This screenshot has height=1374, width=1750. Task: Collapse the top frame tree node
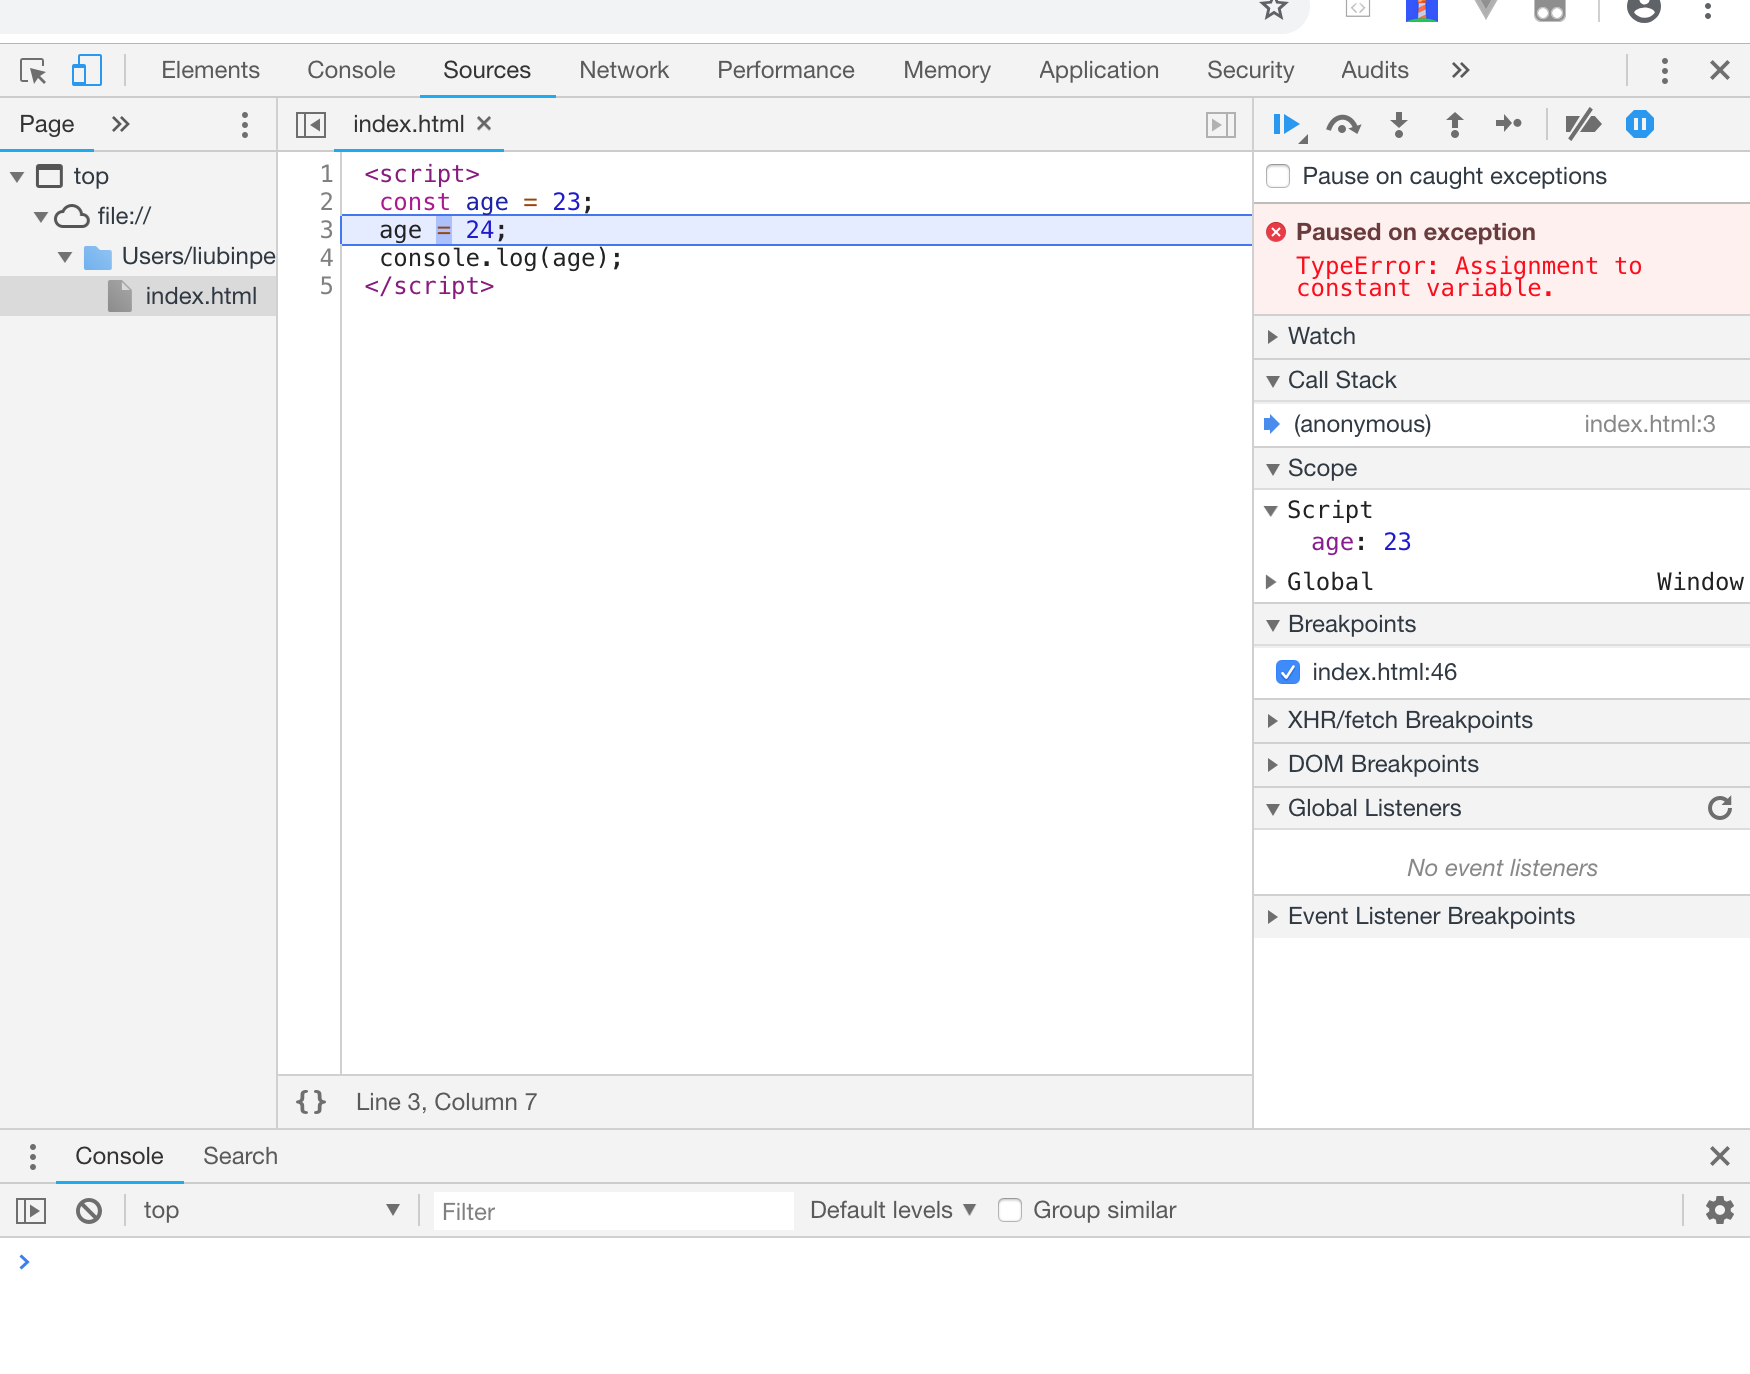[x=17, y=177]
